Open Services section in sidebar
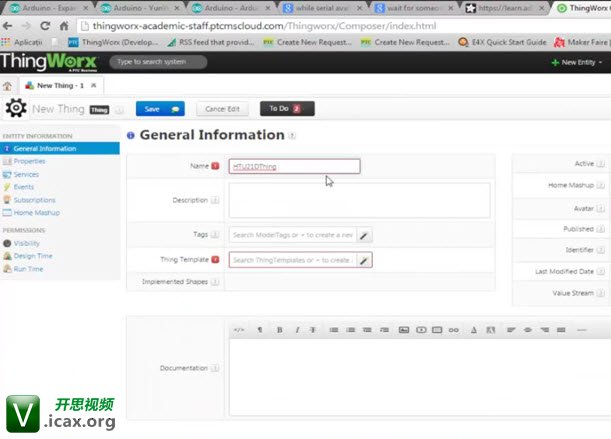611x439 pixels. click(x=26, y=175)
